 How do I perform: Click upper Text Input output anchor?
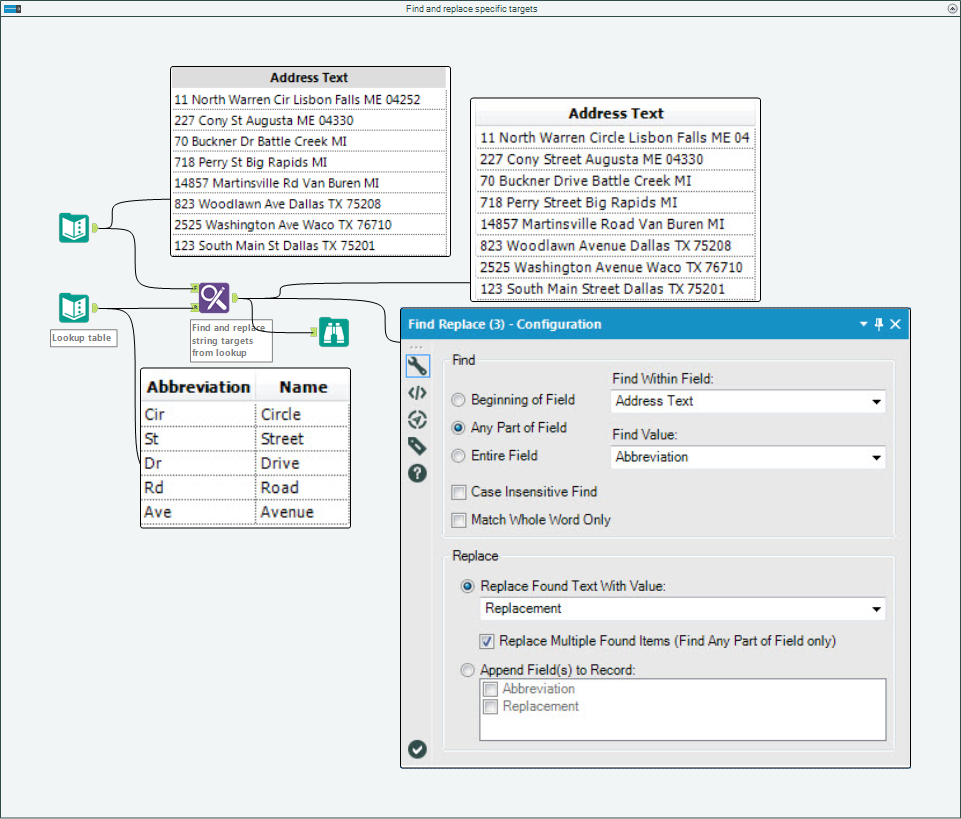pos(95,228)
